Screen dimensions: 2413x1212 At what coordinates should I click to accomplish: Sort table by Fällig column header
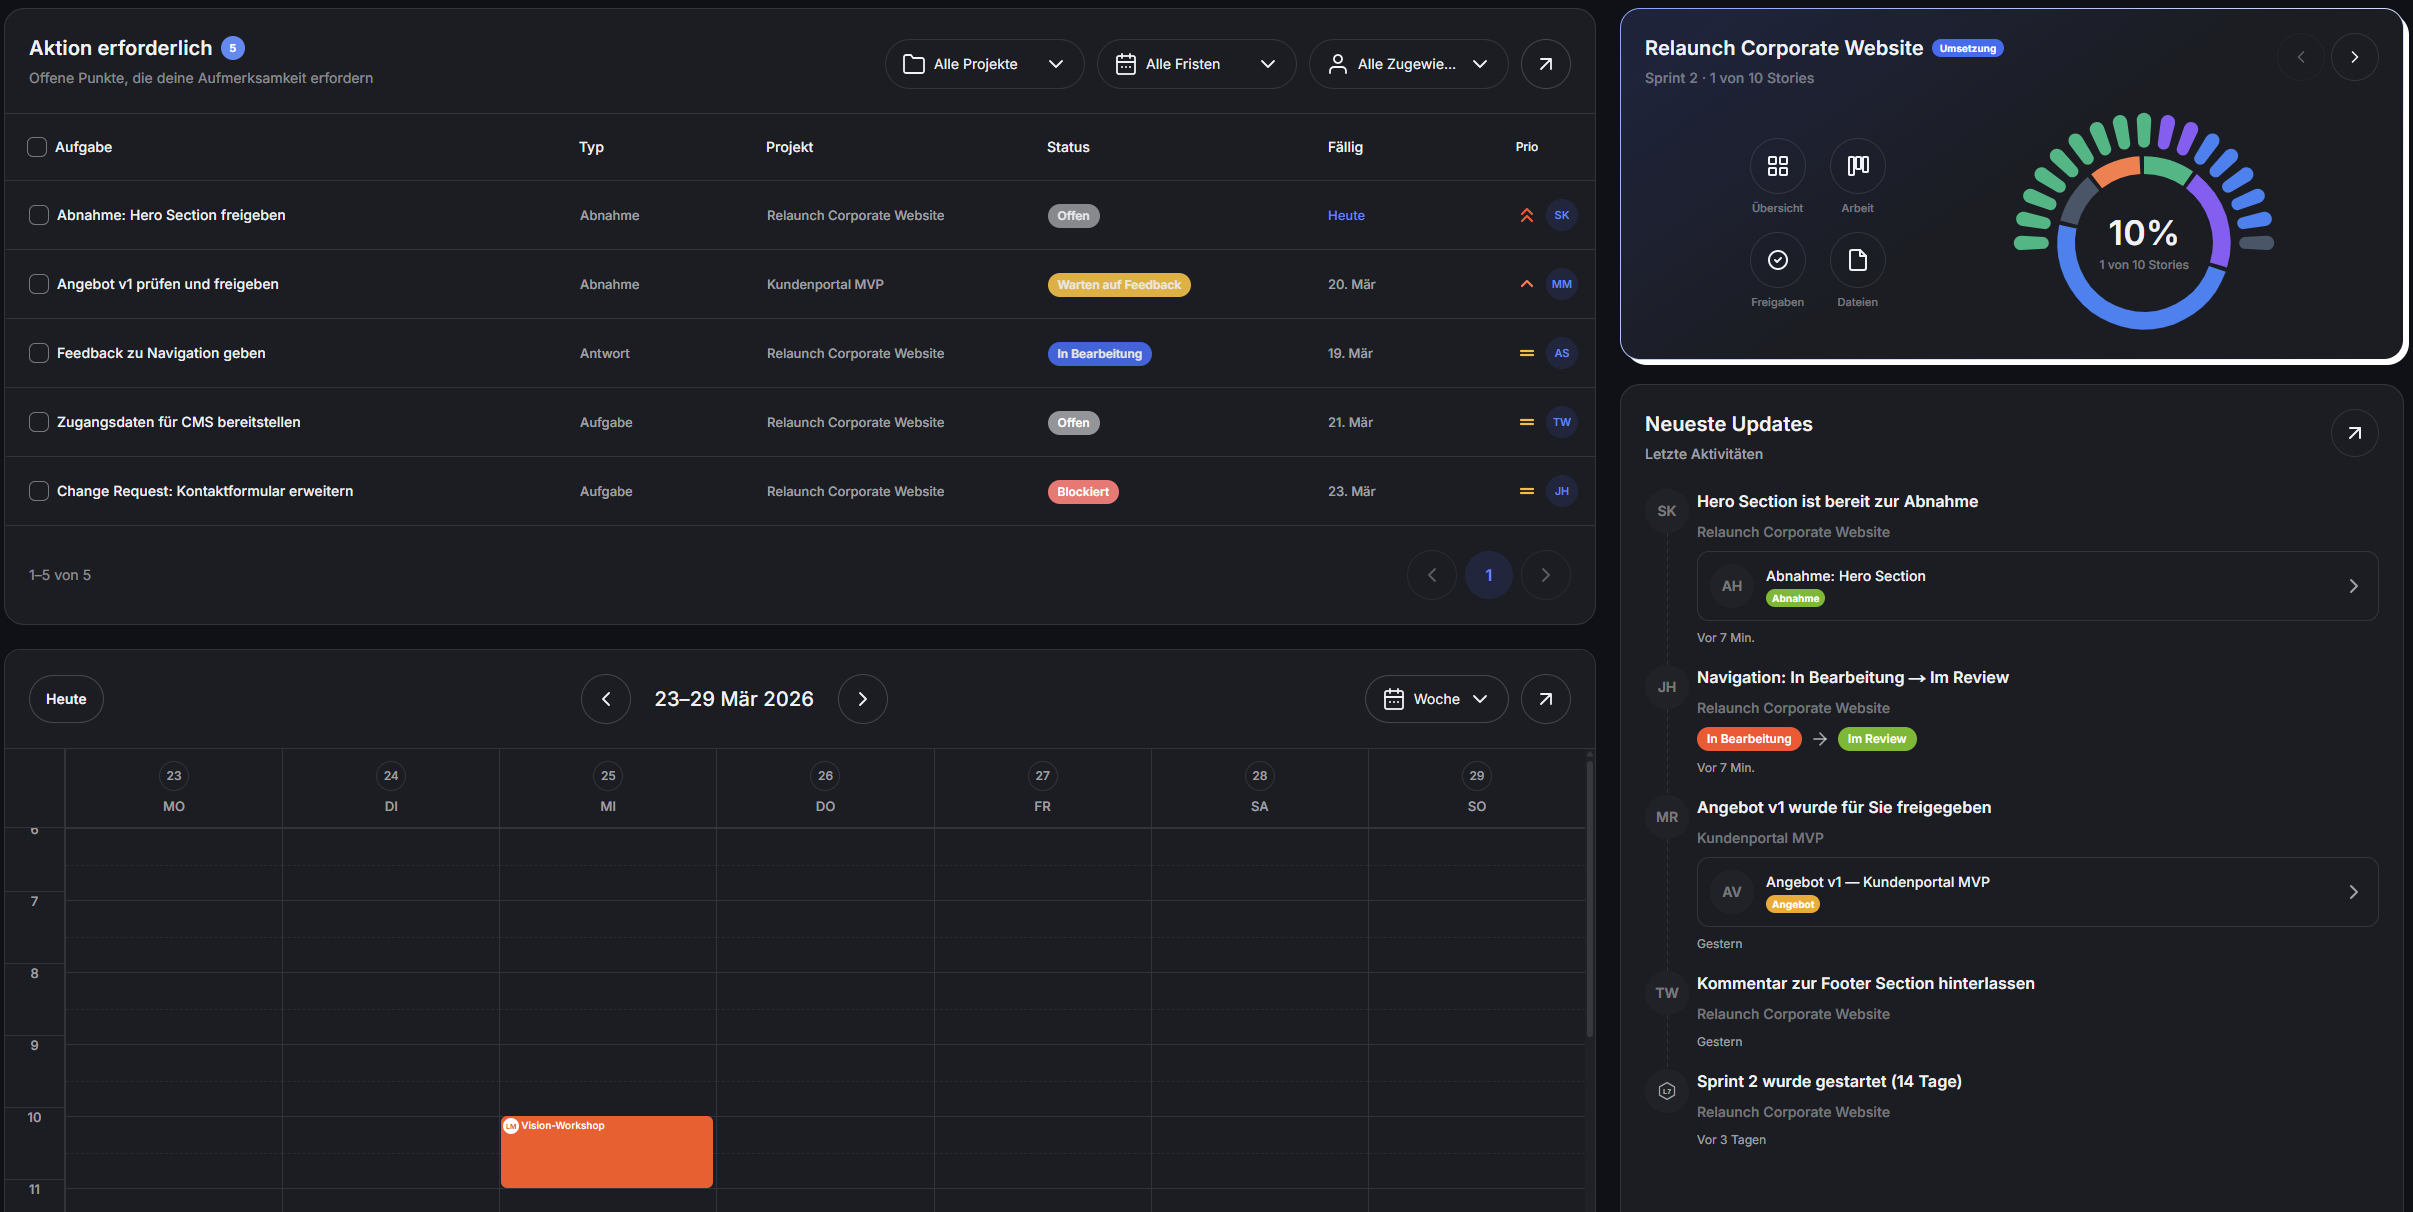coord(1345,147)
